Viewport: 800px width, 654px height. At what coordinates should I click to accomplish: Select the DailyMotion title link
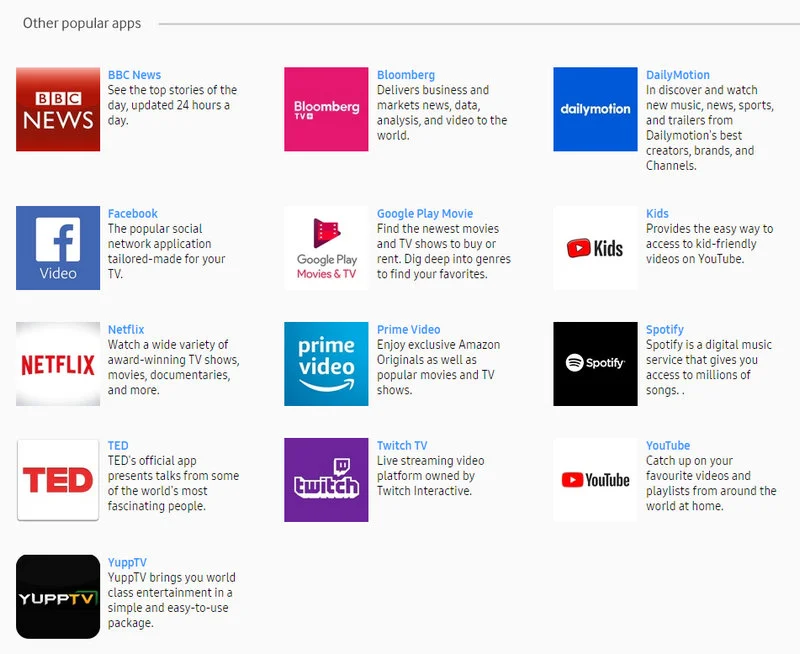[678, 75]
